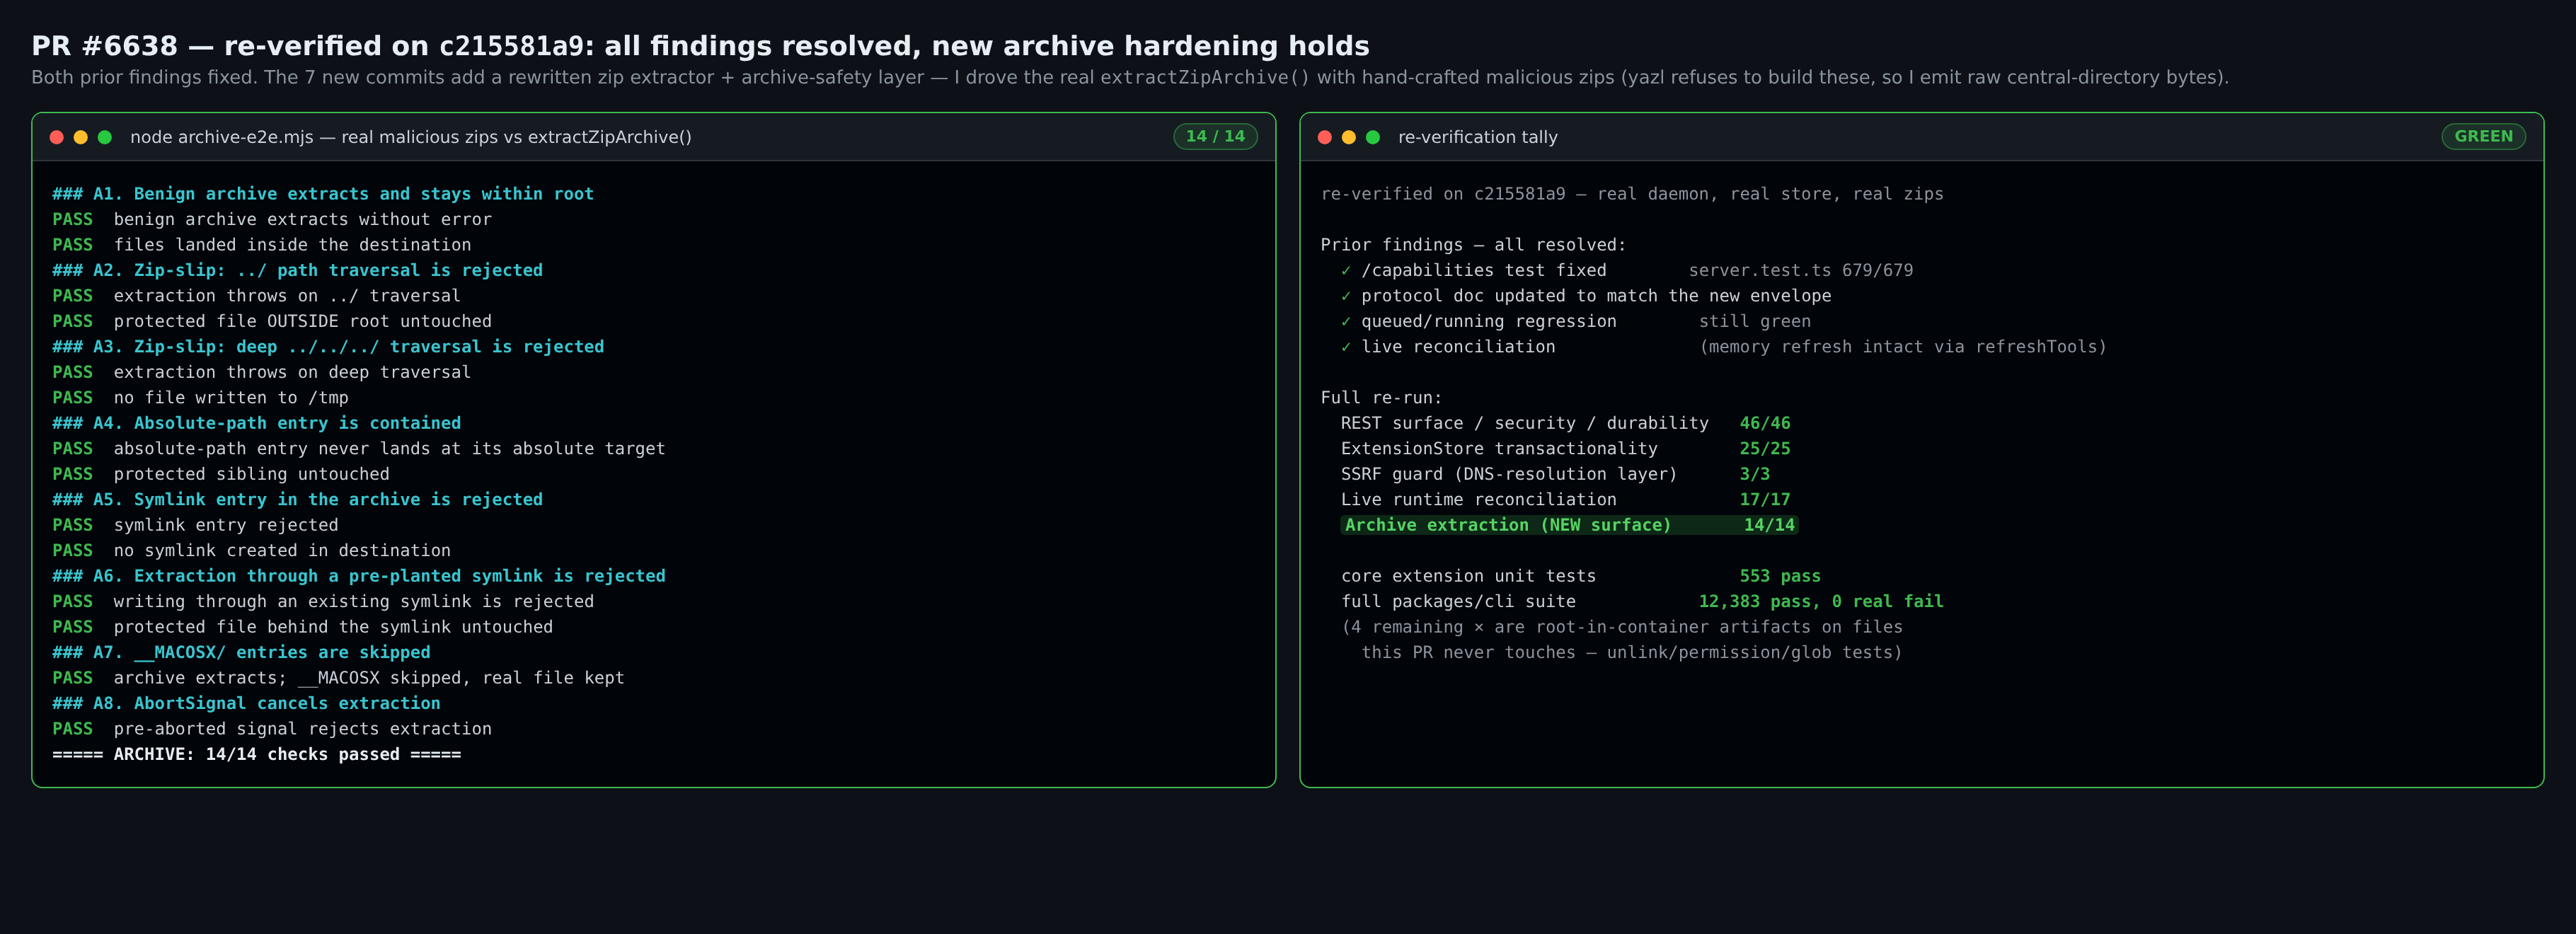Click 'REST surface / security / durability' row
Screen dimensions: 2576x934
tap(1525, 423)
